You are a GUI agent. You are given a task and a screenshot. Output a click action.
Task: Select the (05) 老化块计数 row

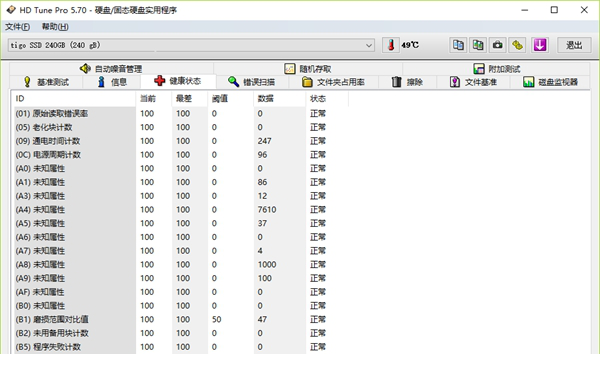coord(180,127)
